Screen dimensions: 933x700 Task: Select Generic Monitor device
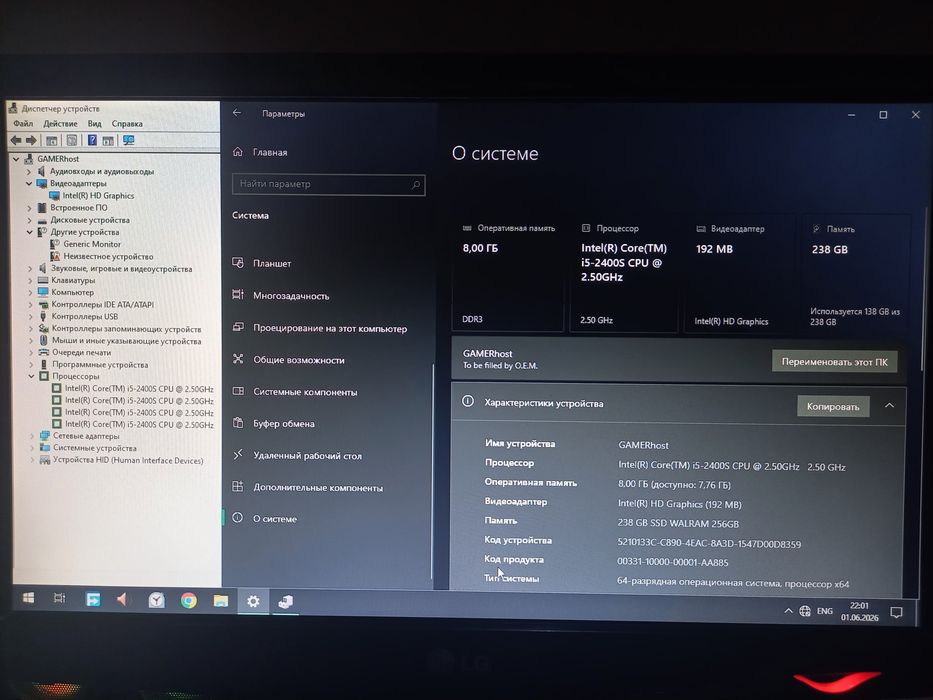92,244
